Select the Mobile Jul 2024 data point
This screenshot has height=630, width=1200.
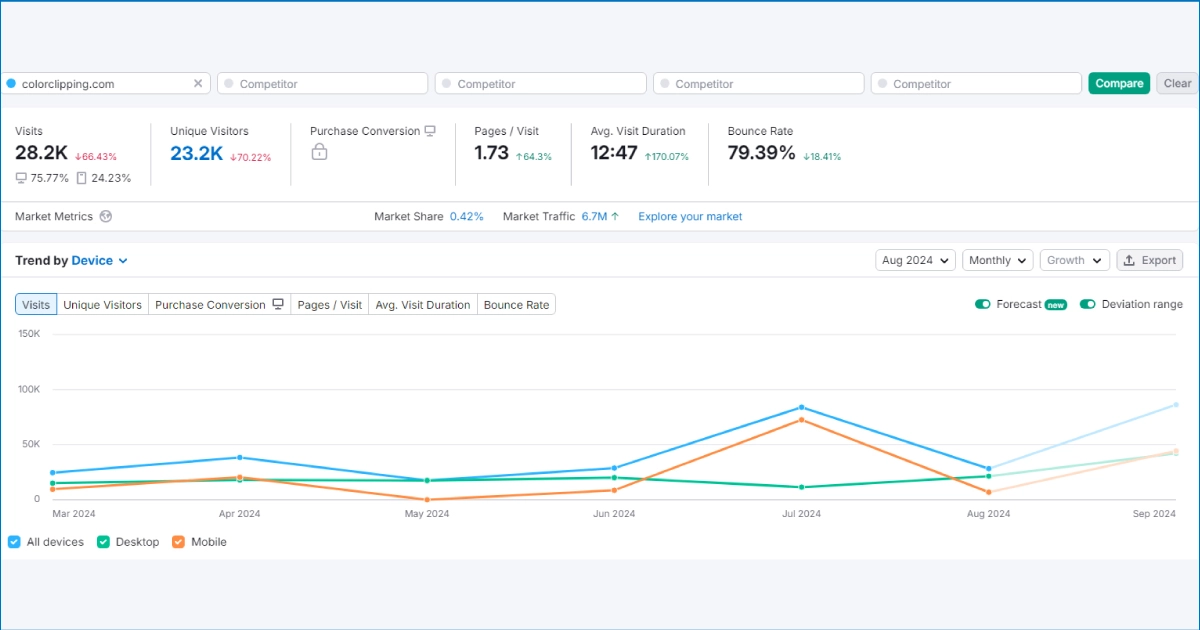pos(801,420)
